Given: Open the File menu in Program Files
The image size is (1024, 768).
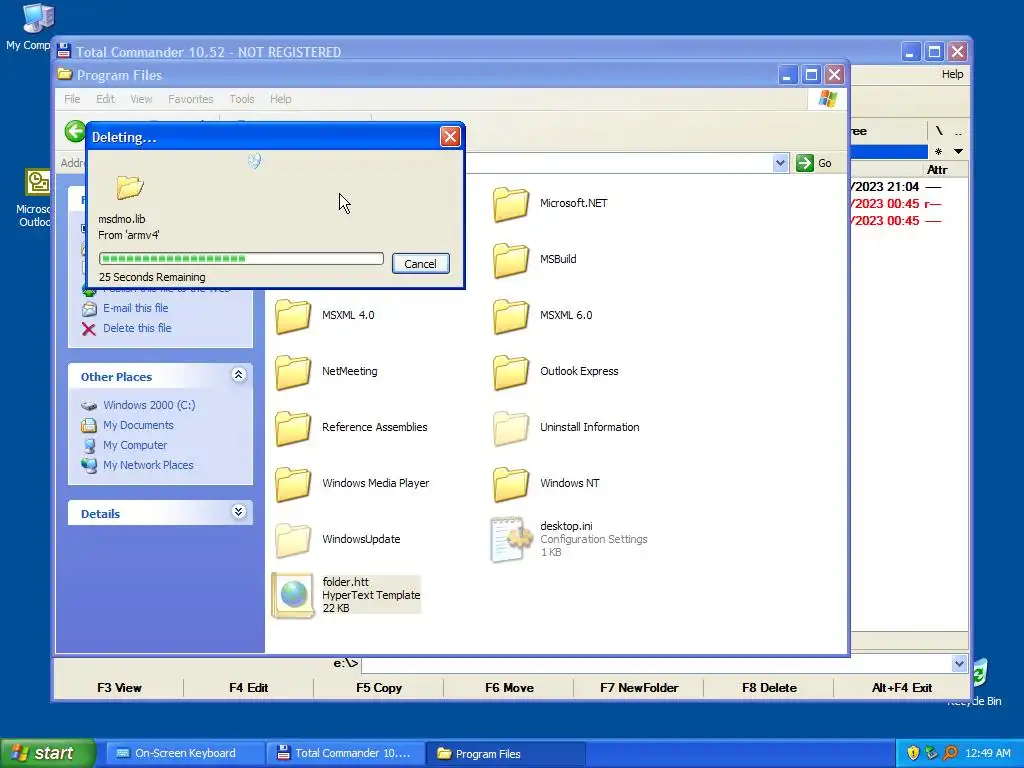Looking at the screenshot, I should (72, 99).
